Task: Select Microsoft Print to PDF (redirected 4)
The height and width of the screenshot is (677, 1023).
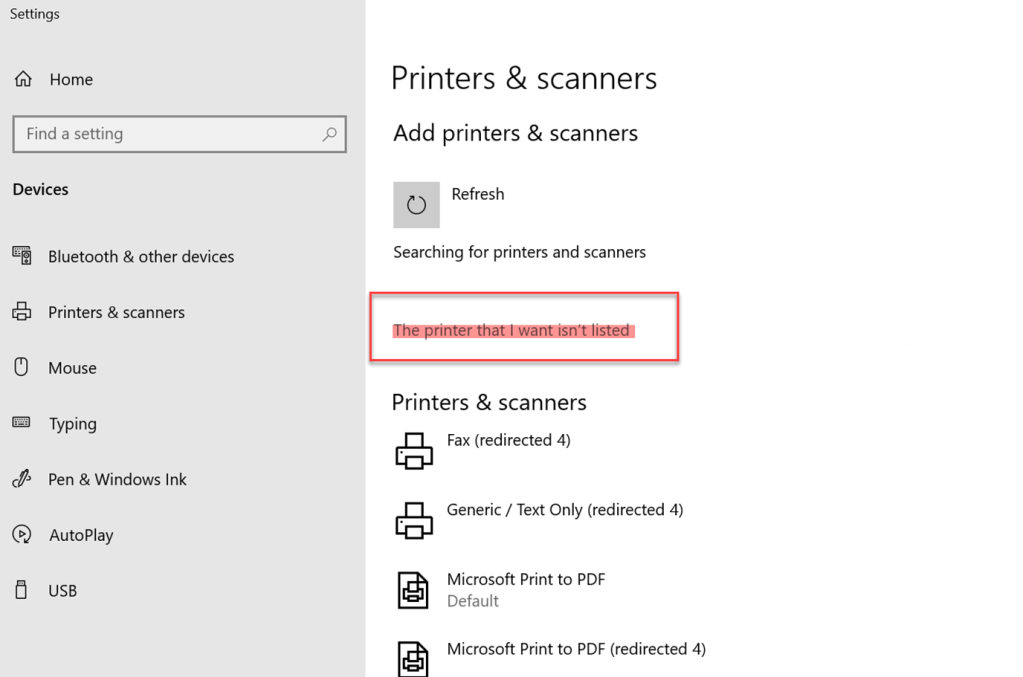Action: coord(575,649)
